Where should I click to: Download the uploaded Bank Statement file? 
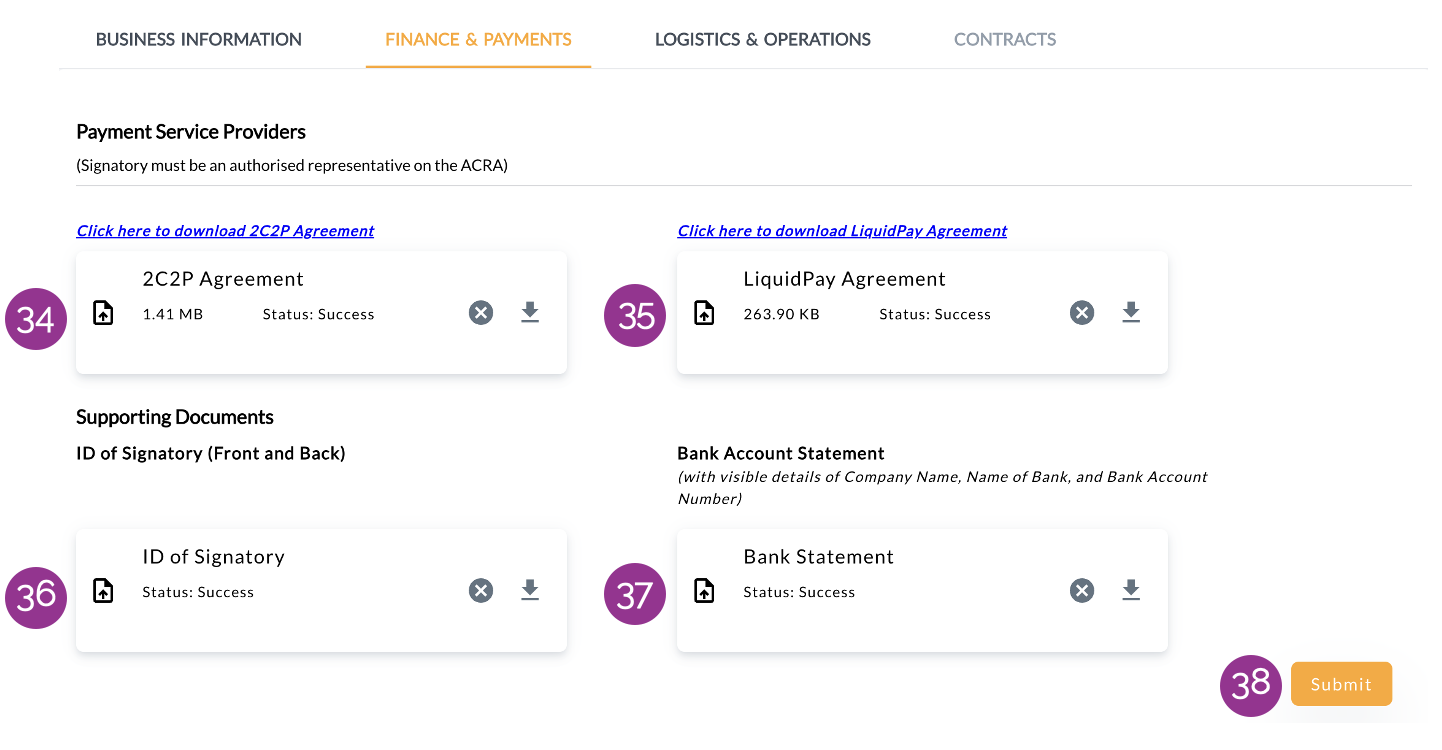1131,591
